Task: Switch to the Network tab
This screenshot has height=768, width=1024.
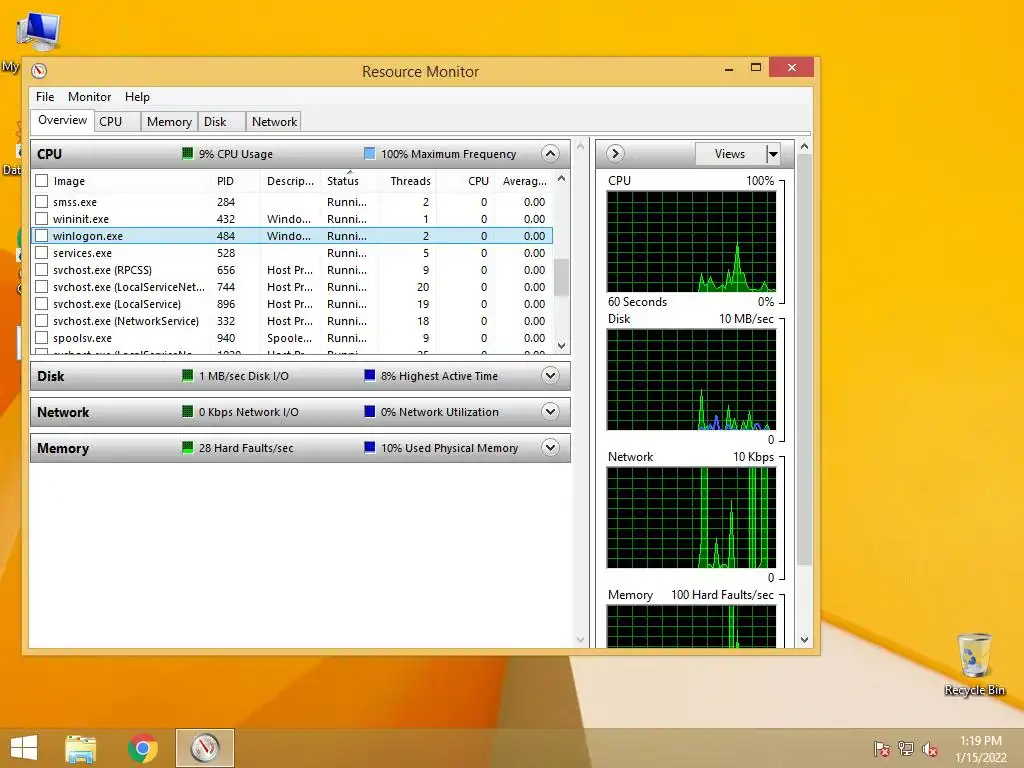Action: (x=274, y=121)
